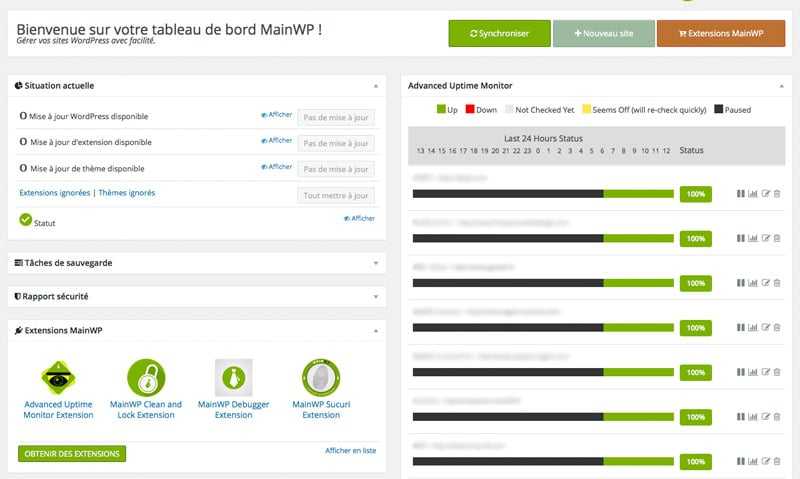Delete the third uptime monitor

point(777,283)
